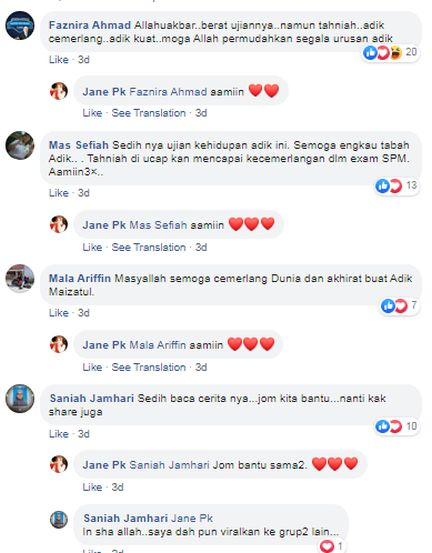Screen dimensions: 432x553
Task: See Translation for reply to Mas Sefiah
Action: click(x=148, y=247)
